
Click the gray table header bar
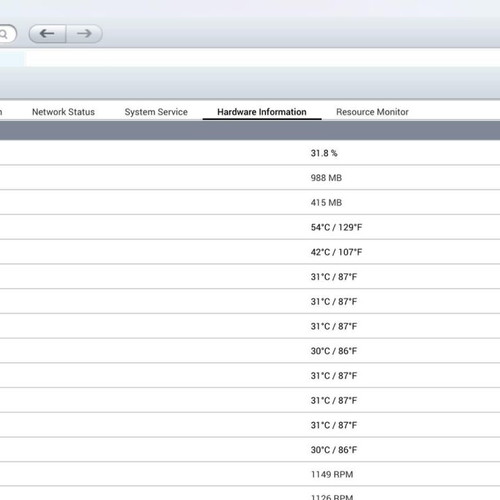(x=250, y=130)
